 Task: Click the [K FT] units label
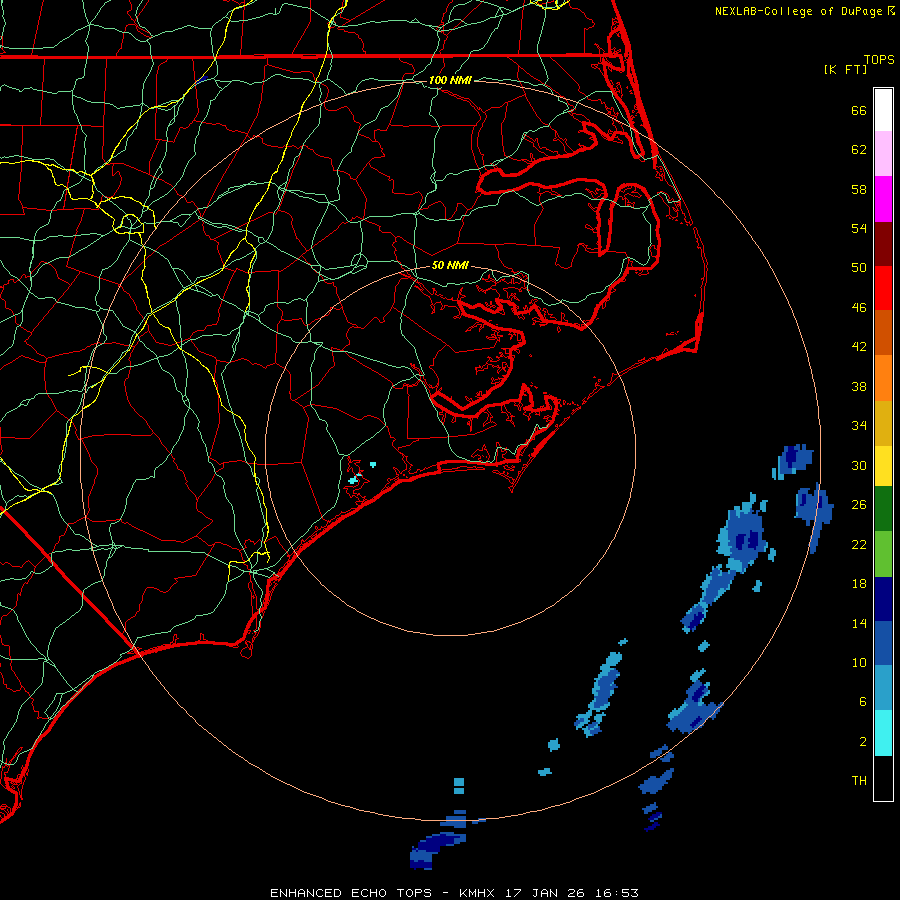[x=845, y=69]
